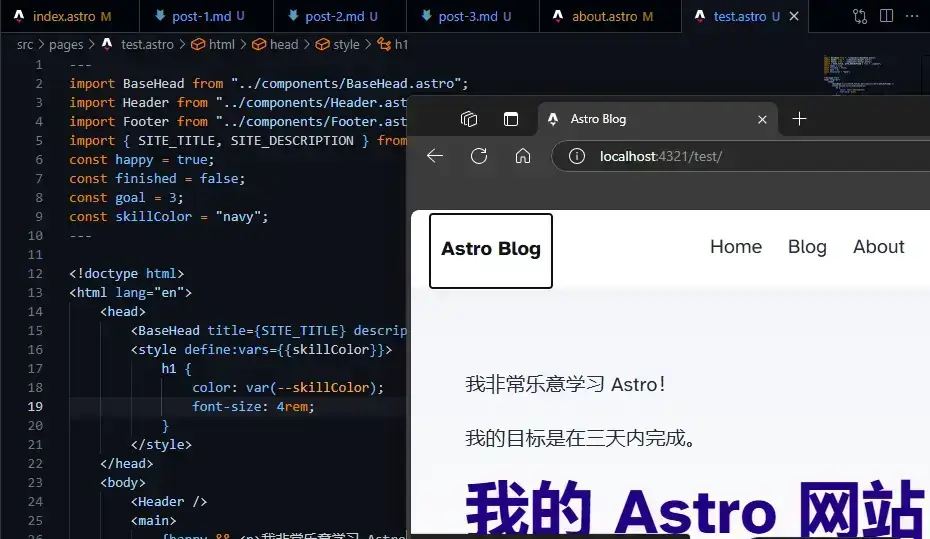Open About link in site navigation
The image size is (930, 539).
(878, 247)
